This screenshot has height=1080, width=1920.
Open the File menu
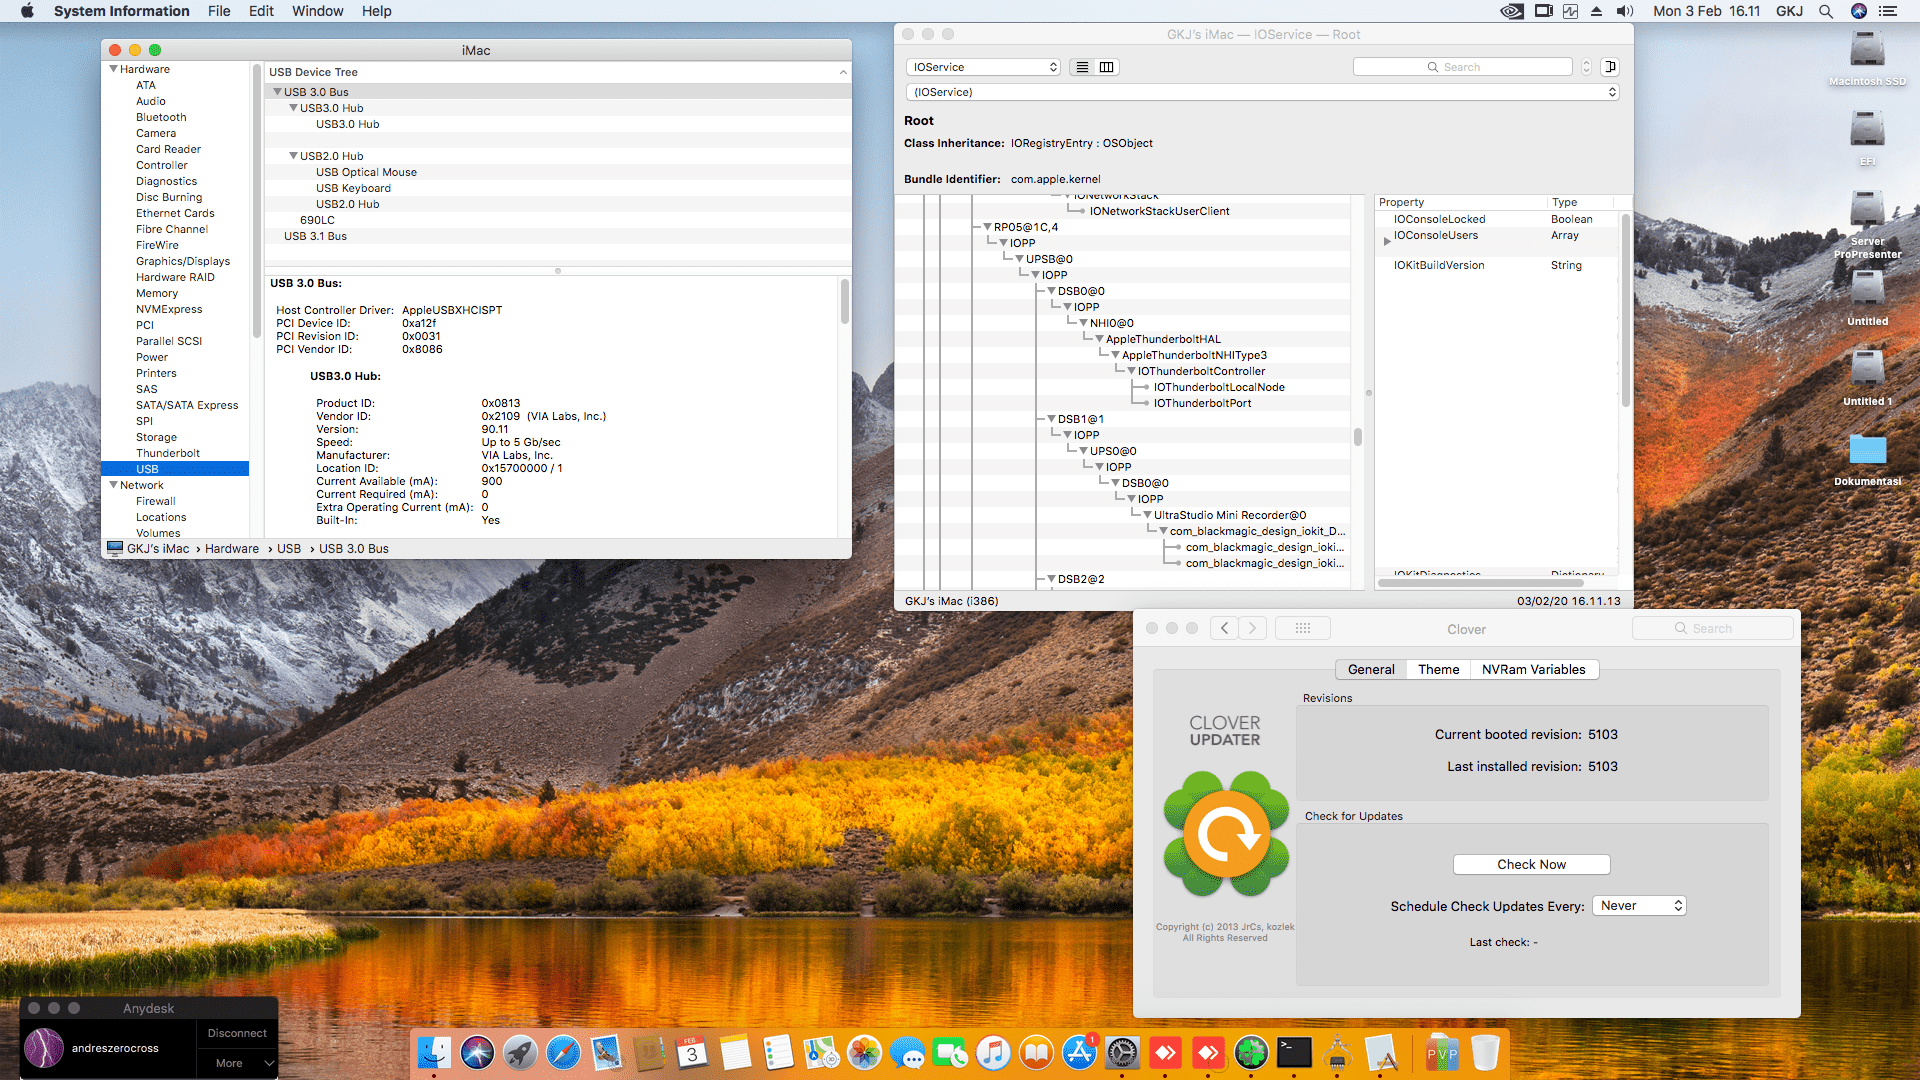[219, 11]
